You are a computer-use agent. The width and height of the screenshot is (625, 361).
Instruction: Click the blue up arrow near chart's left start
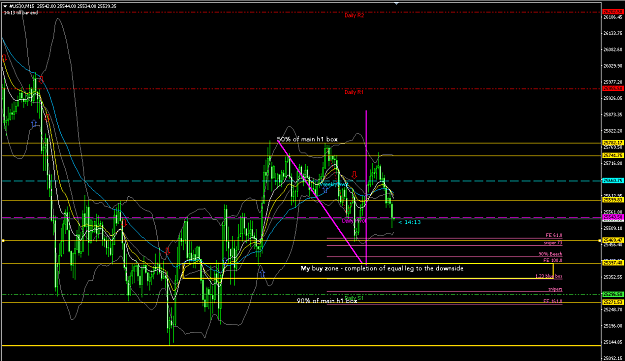[x=34, y=124]
